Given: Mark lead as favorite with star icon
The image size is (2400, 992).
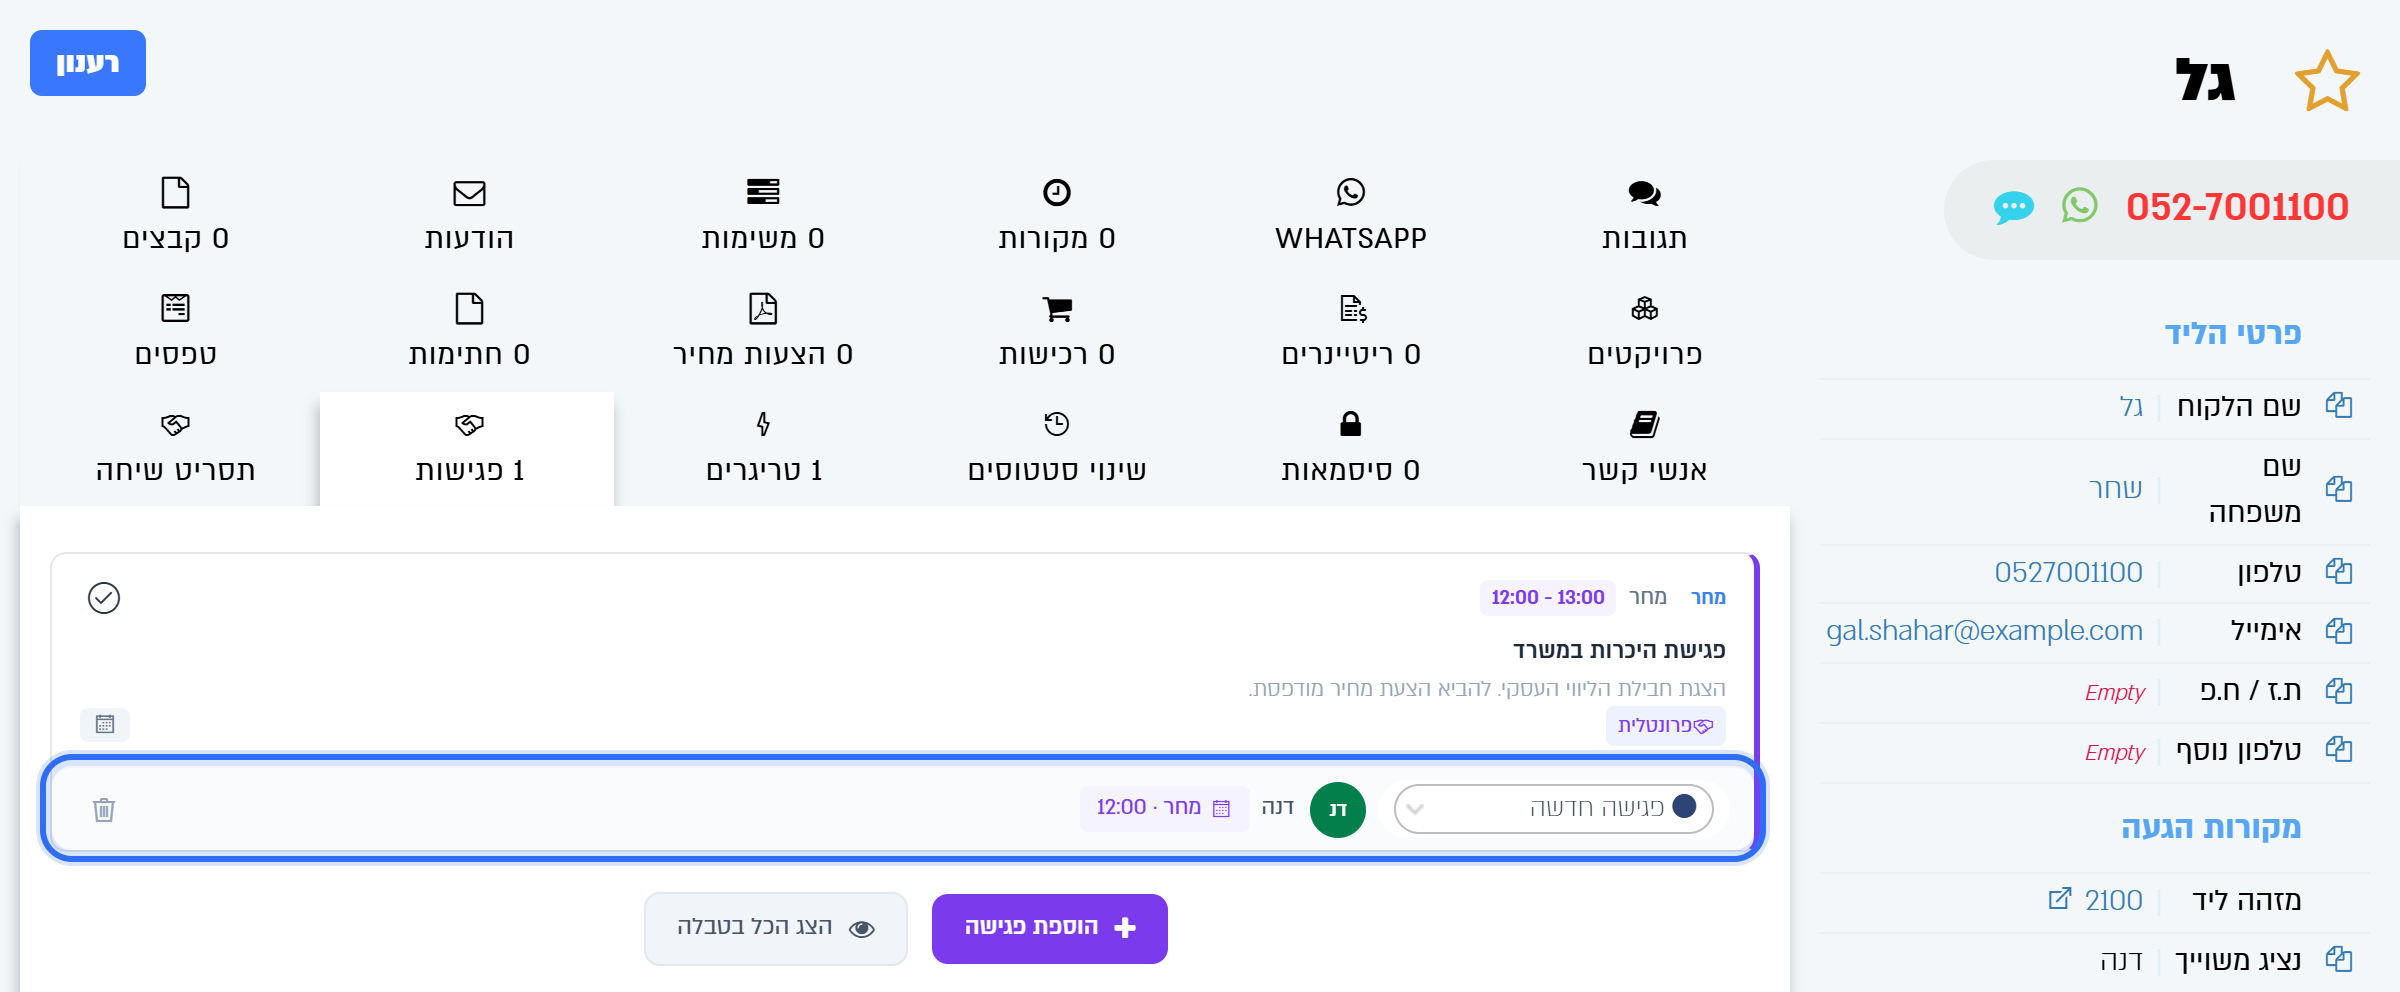Looking at the screenshot, I should [2326, 81].
